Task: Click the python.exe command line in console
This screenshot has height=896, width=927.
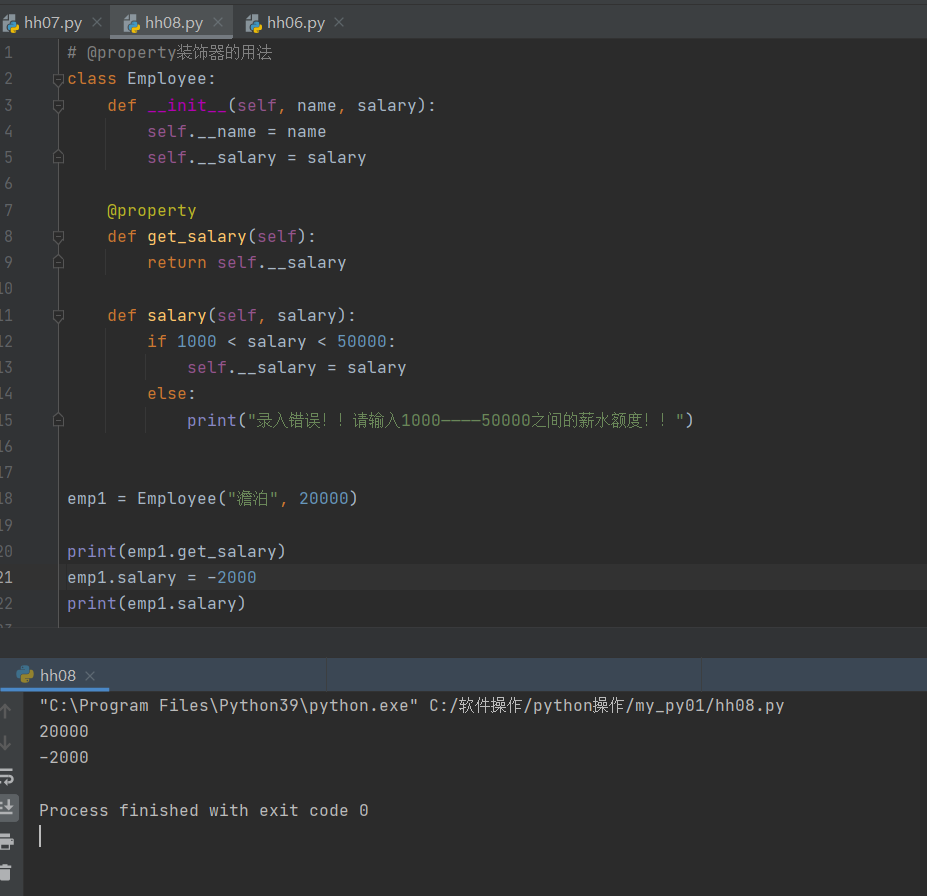Action: pyautogui.click(x=411, y=706)
